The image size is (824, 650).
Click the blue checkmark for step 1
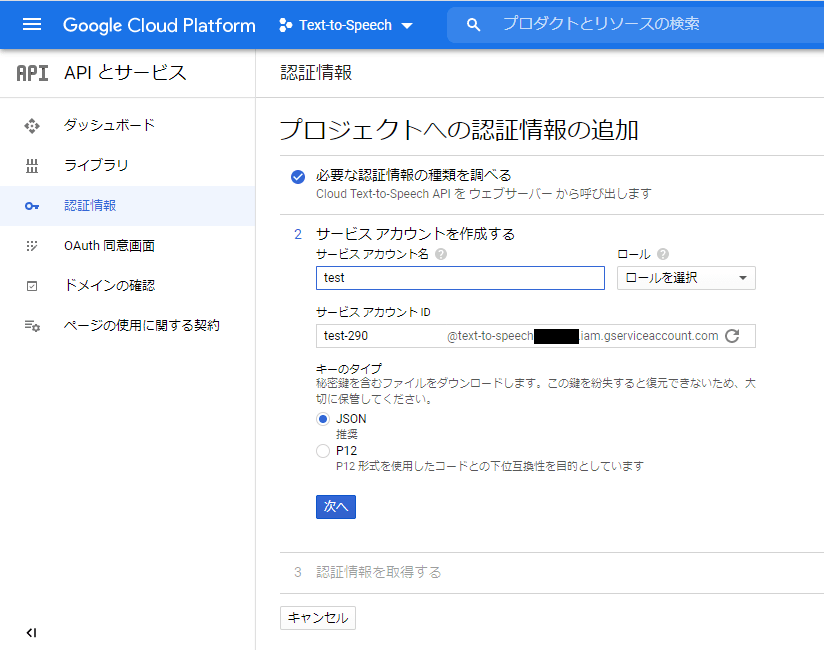click(298, 177)
